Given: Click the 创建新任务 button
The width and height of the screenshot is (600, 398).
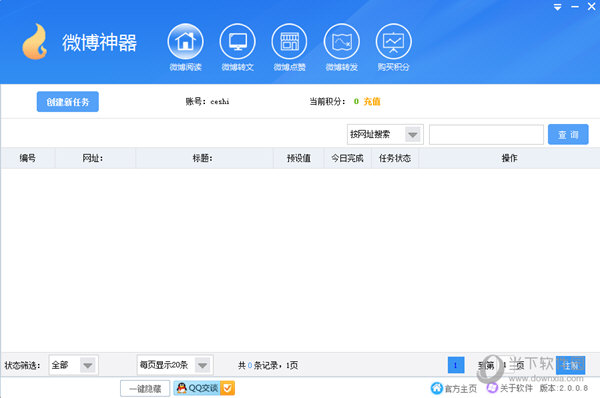Looking at the screenshot, I should [x=68, y=102].
